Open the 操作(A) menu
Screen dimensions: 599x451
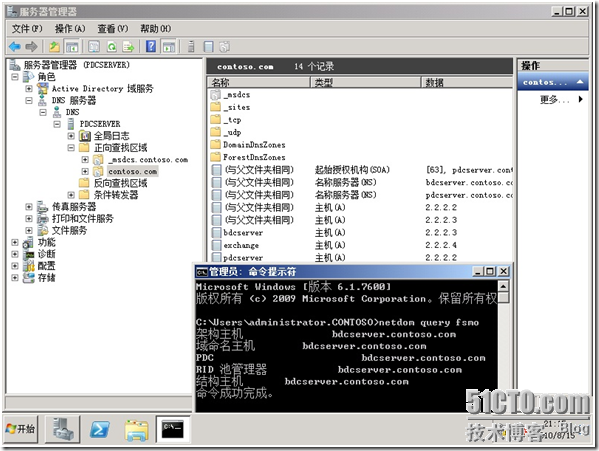(70, 29)
